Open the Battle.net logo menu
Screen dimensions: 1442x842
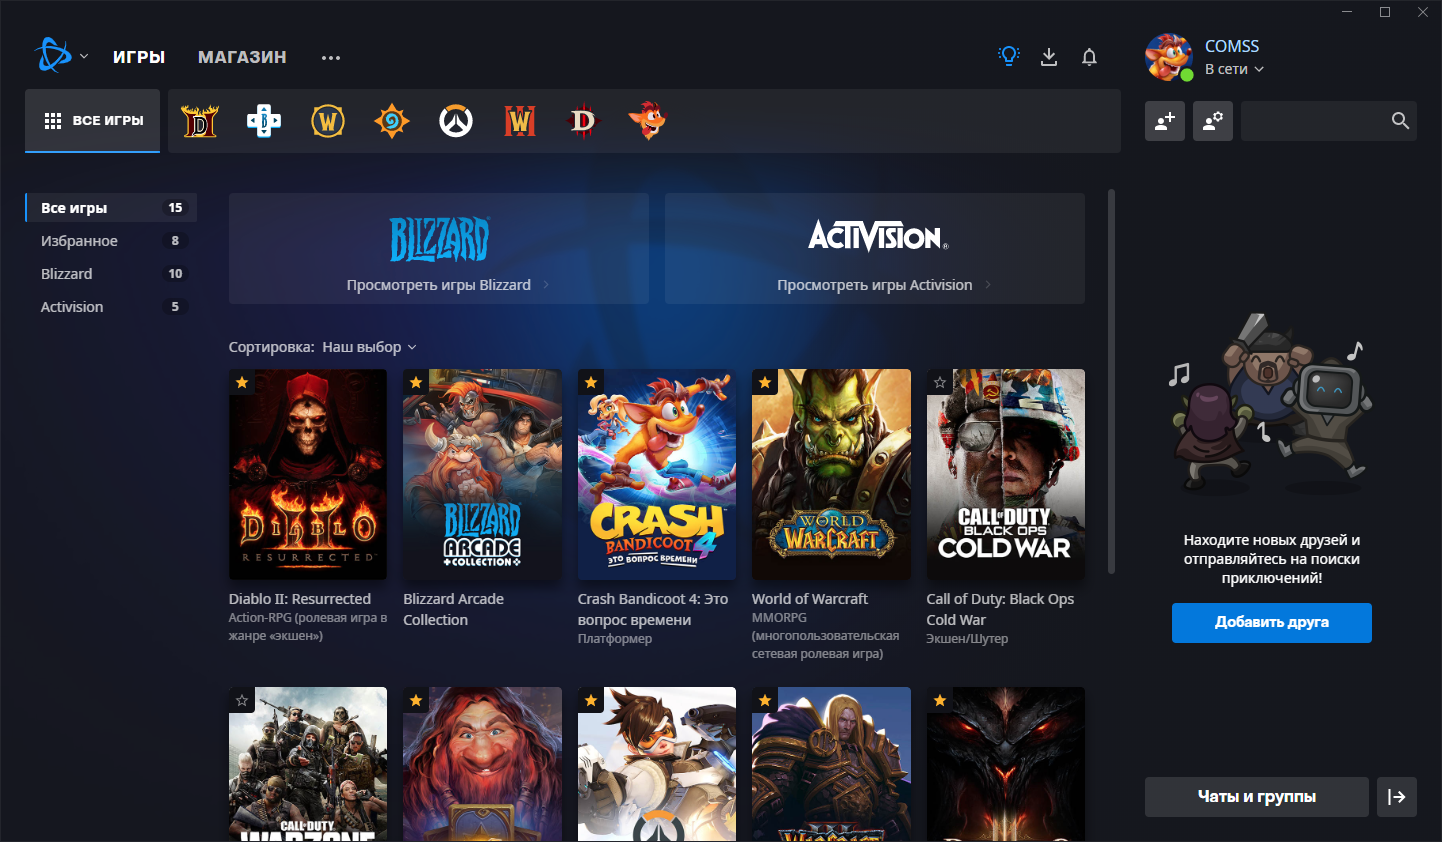53,55
